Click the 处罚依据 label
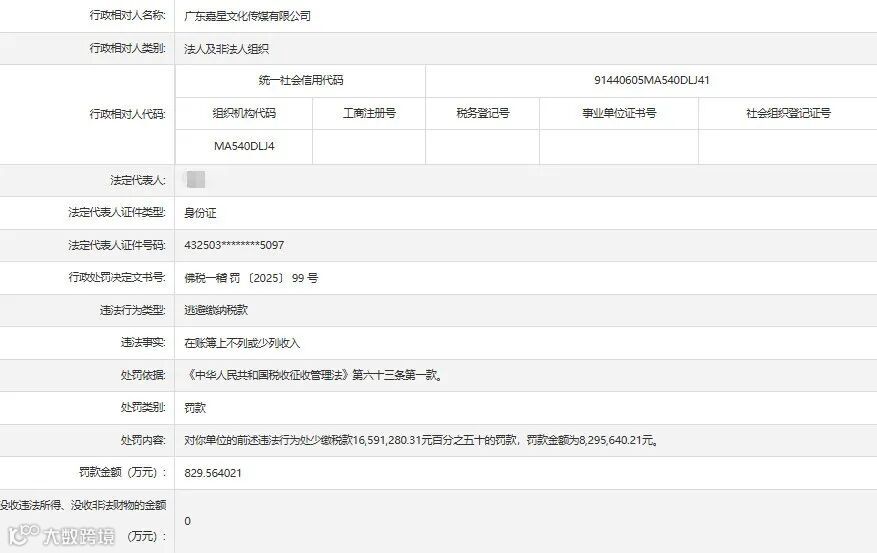Screen dimensions: 877x553 (x=143, y=375)
